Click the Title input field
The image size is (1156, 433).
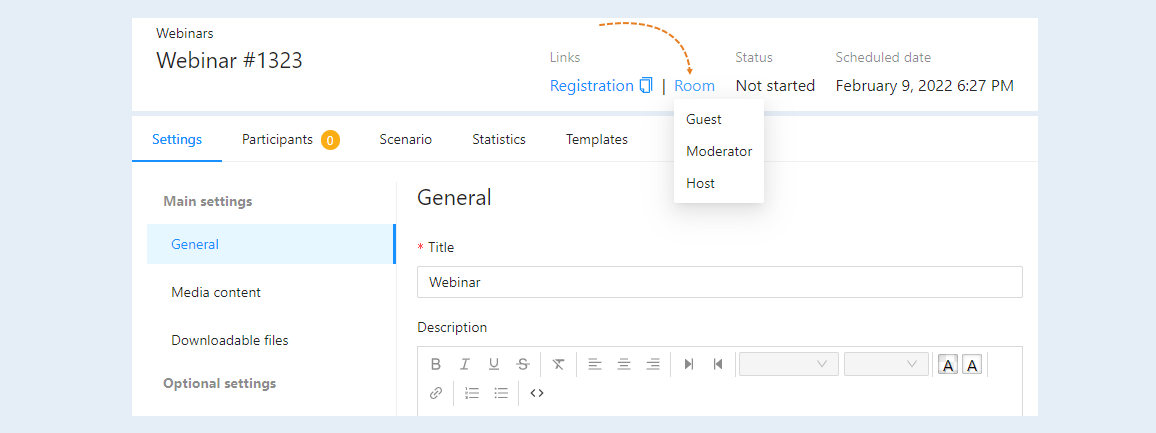720,282
